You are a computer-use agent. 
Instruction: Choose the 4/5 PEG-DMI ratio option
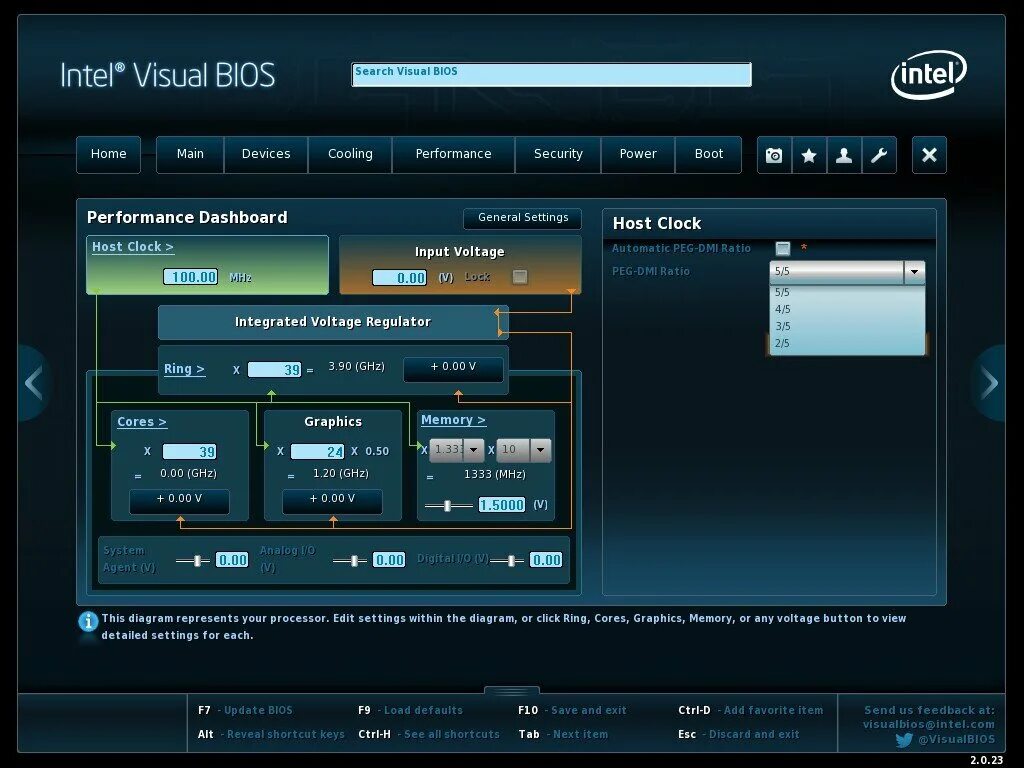[x=847, y=310]
